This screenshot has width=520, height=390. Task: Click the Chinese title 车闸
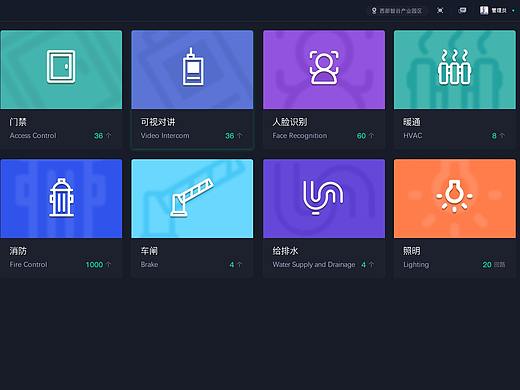(149, 251)
